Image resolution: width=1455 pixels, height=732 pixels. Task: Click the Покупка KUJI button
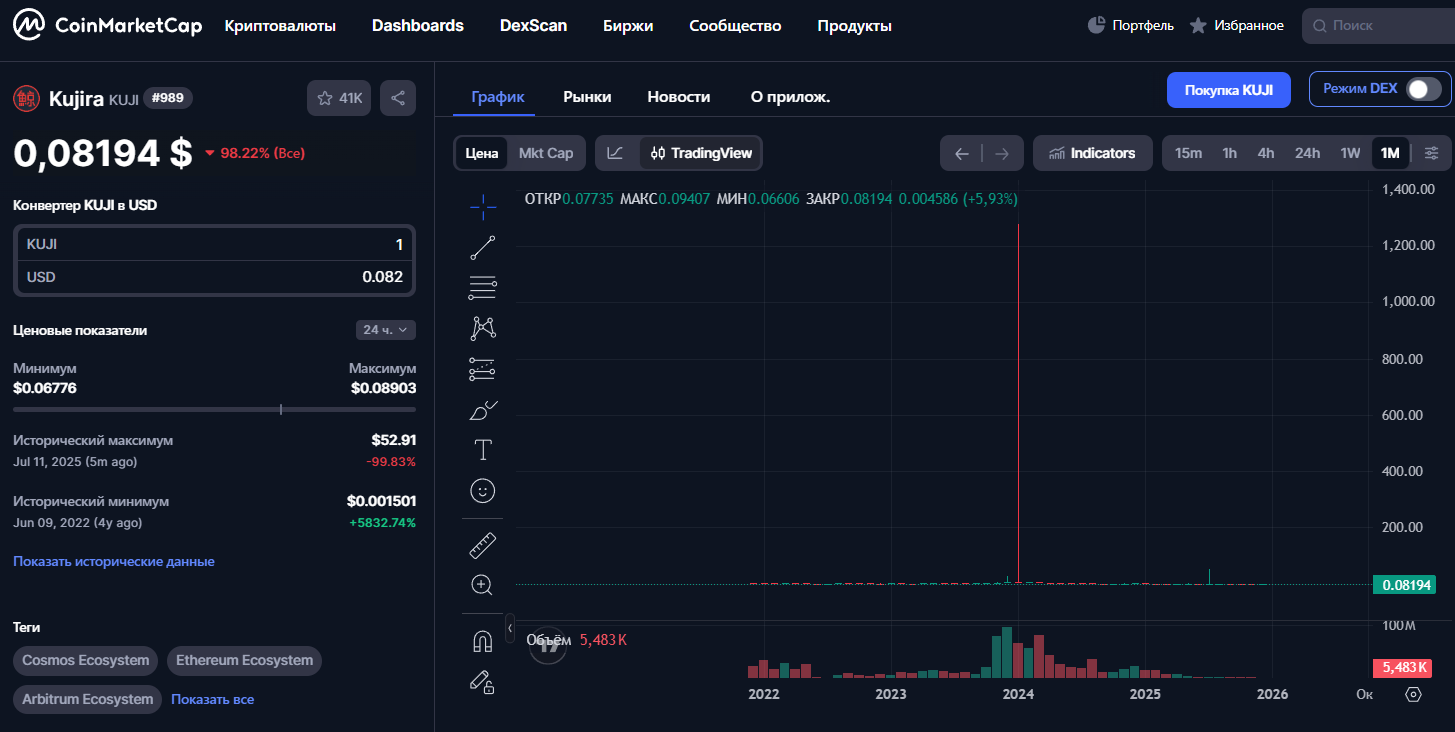(1228, 90)
